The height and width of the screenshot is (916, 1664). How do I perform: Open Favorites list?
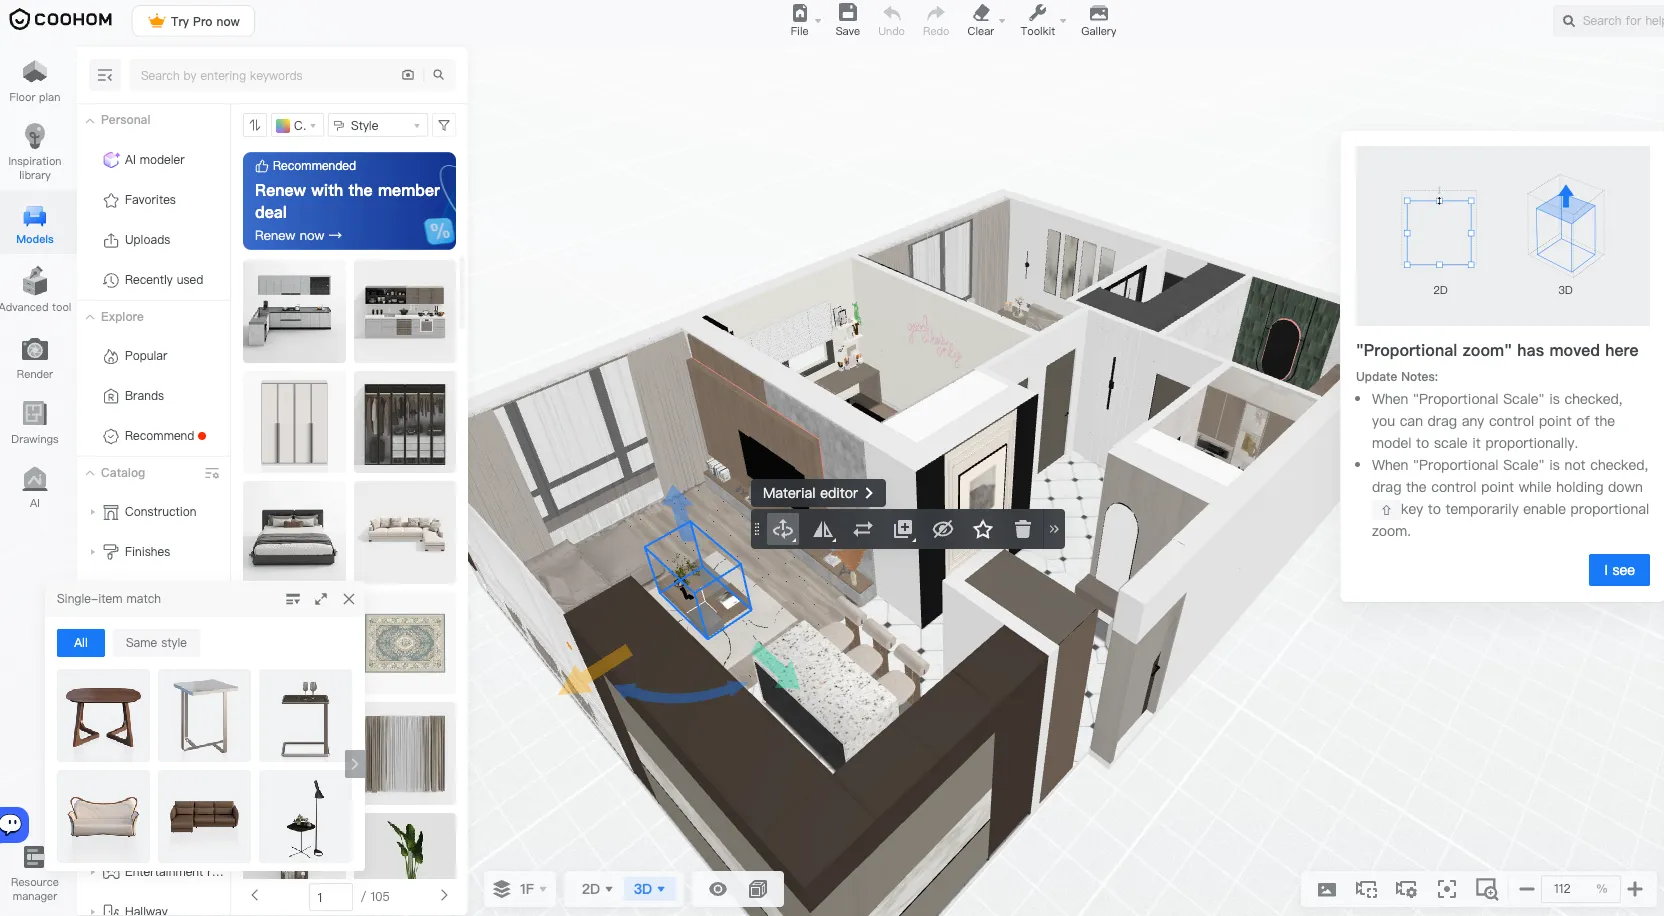pos(140,200)
